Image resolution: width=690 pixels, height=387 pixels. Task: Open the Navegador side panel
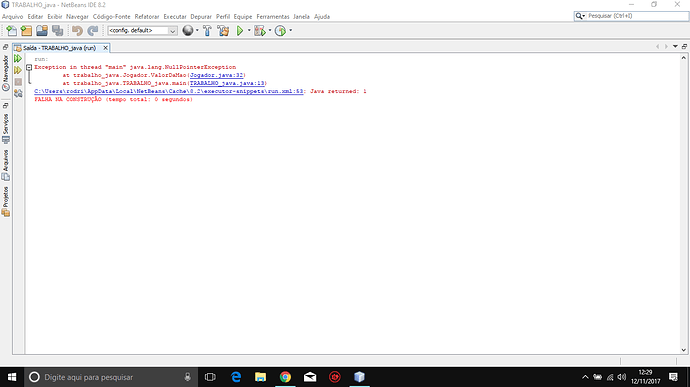coord(6,73)
